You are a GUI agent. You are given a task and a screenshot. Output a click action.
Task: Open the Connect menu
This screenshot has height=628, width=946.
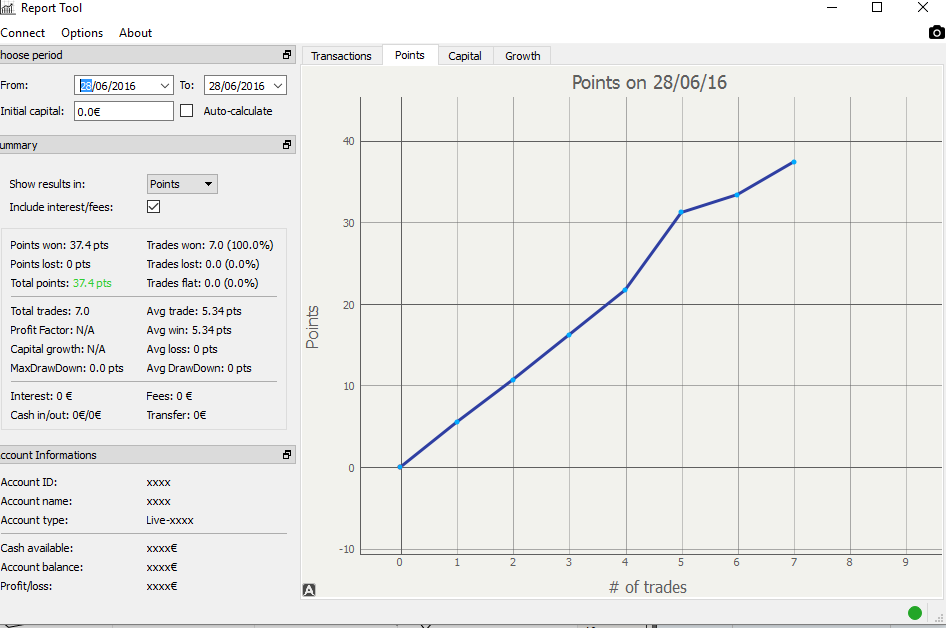click(23, 33)
